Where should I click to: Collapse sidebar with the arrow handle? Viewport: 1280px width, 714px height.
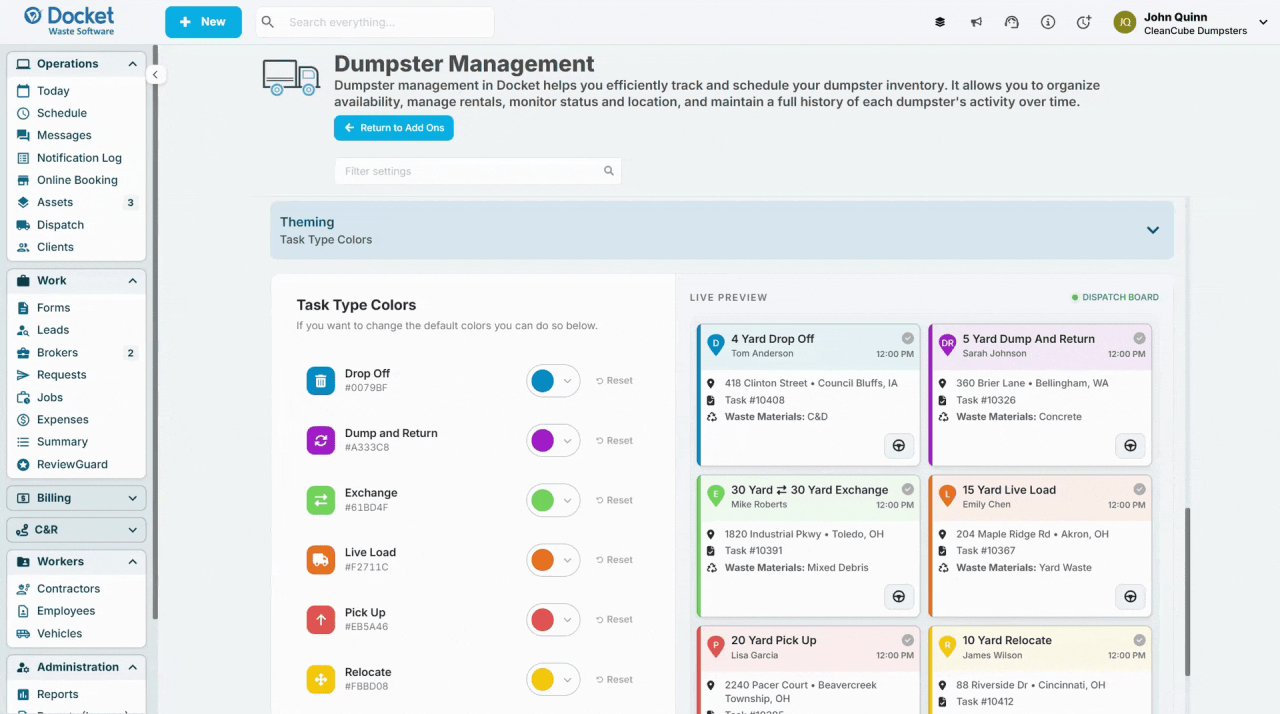[154, 75]
